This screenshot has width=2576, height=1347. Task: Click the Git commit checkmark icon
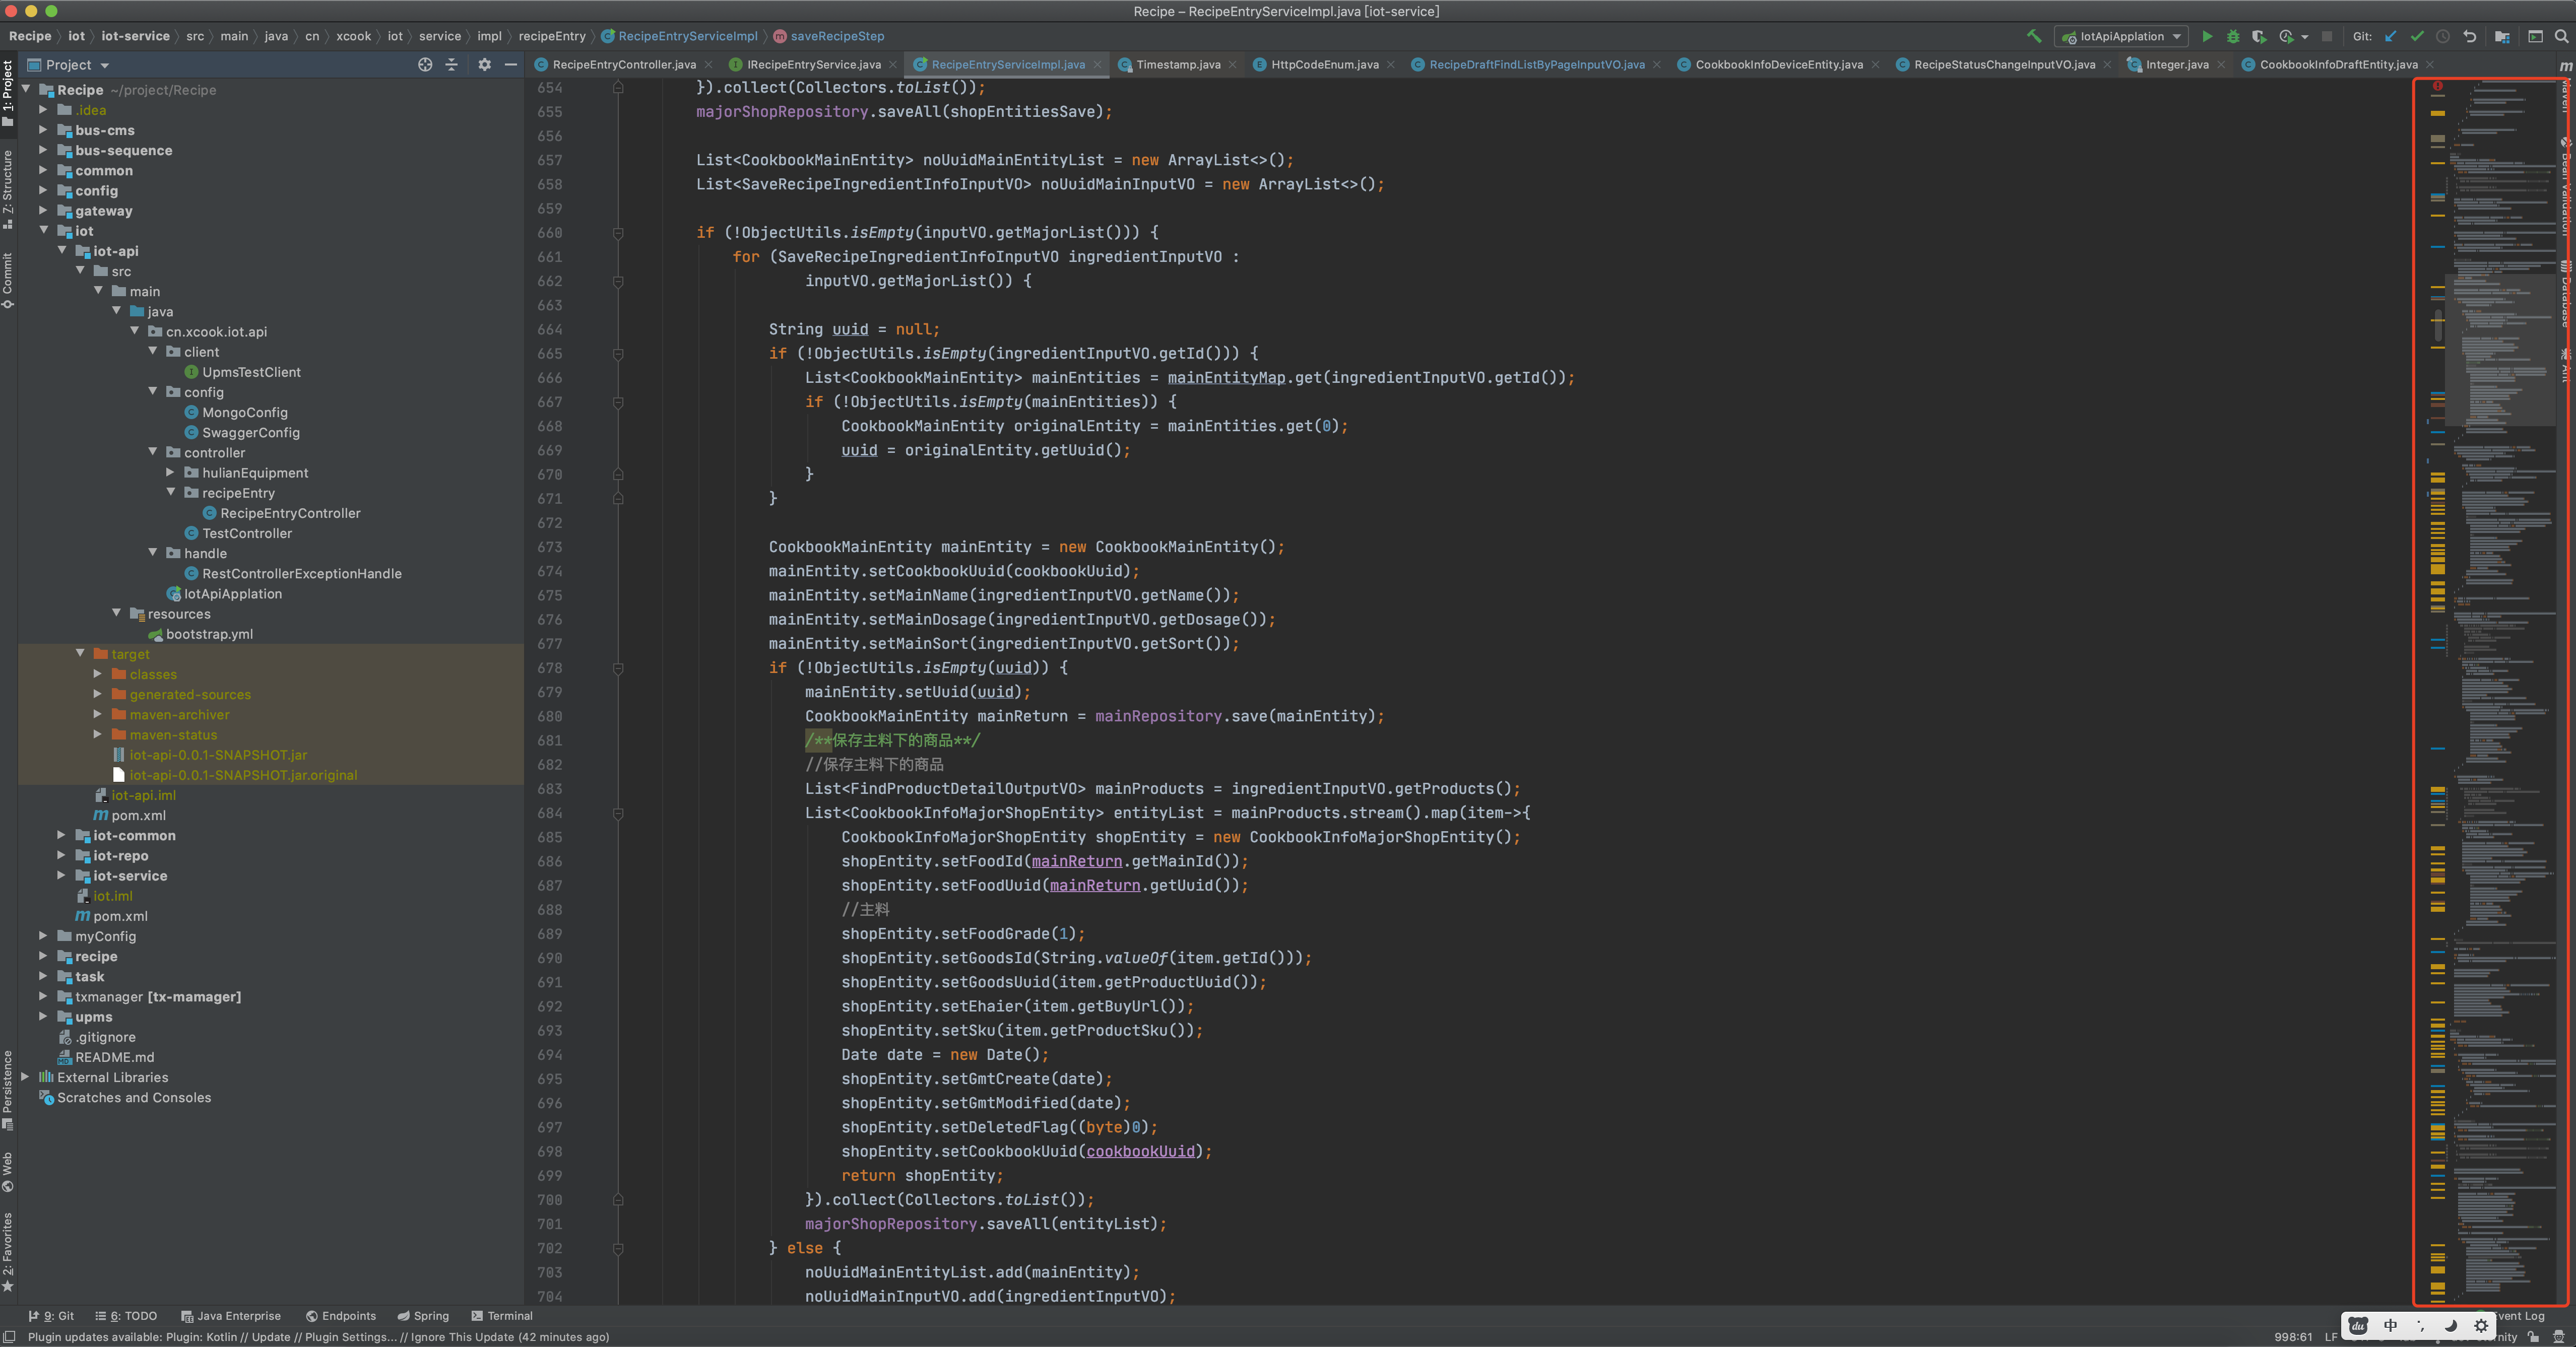coord(2417,36)
